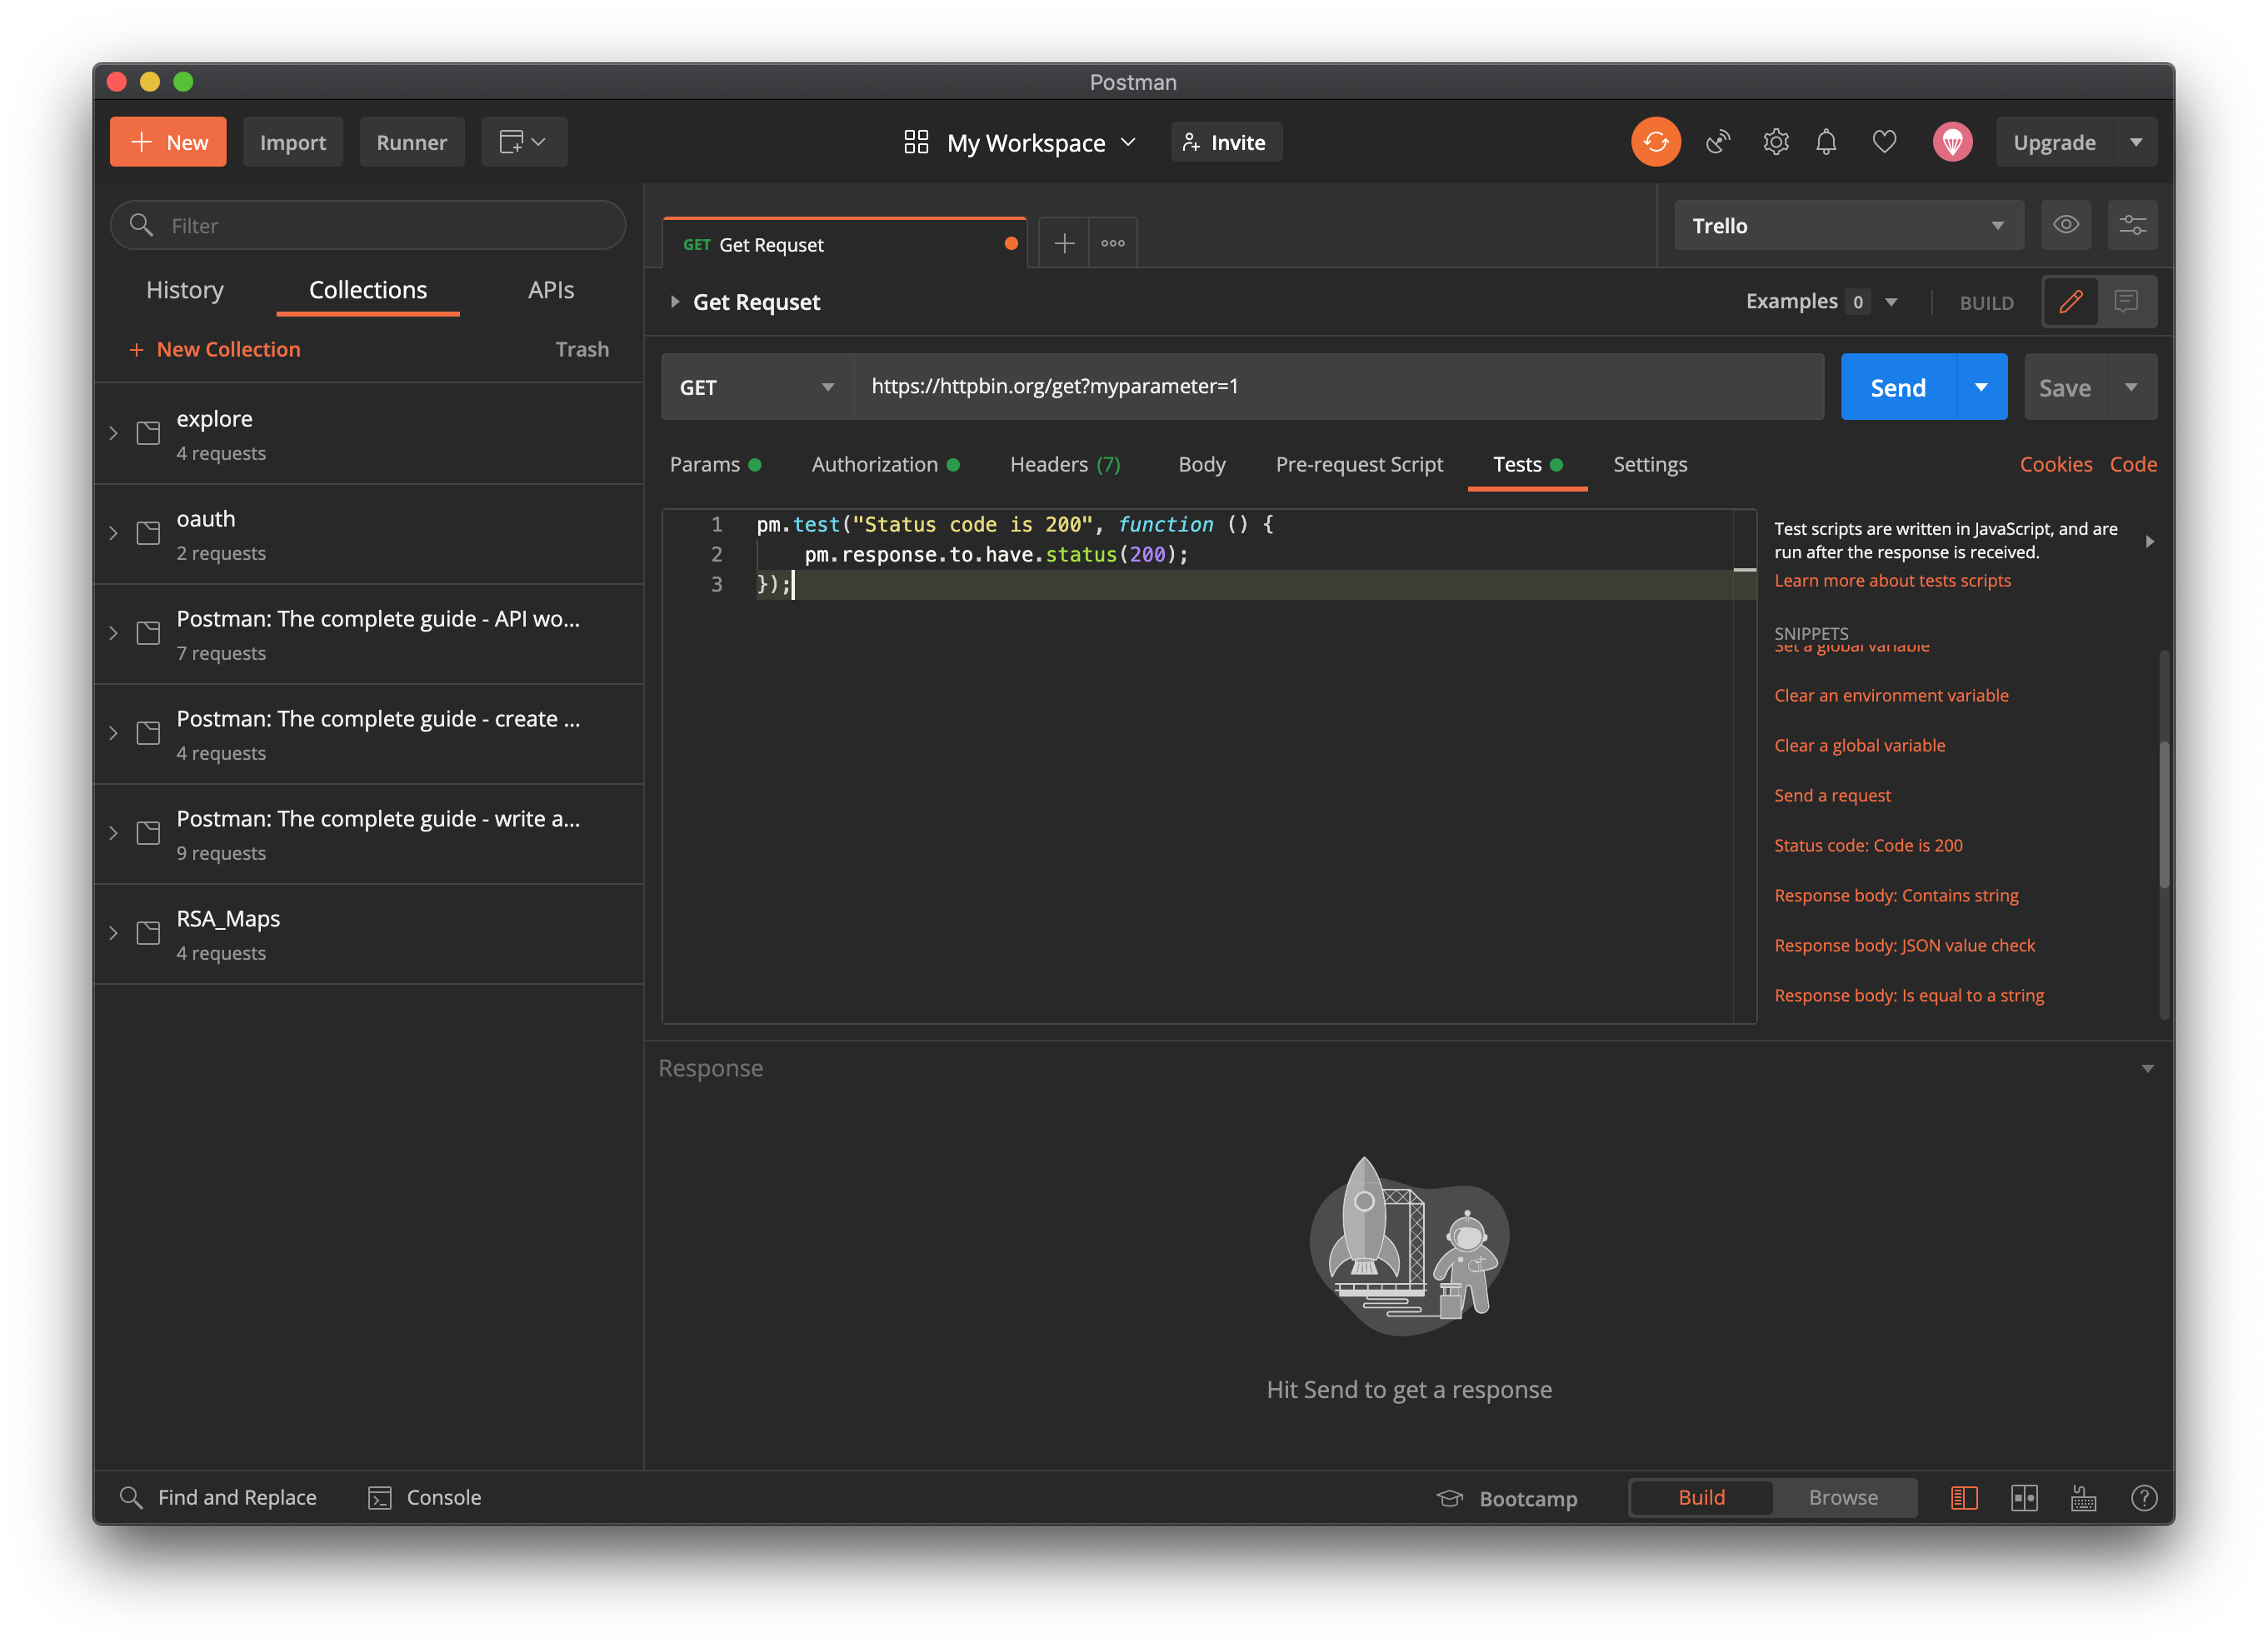2268x1648 pixels.
Task: Click the pencil build mode icon
Action: point(2071,301)
